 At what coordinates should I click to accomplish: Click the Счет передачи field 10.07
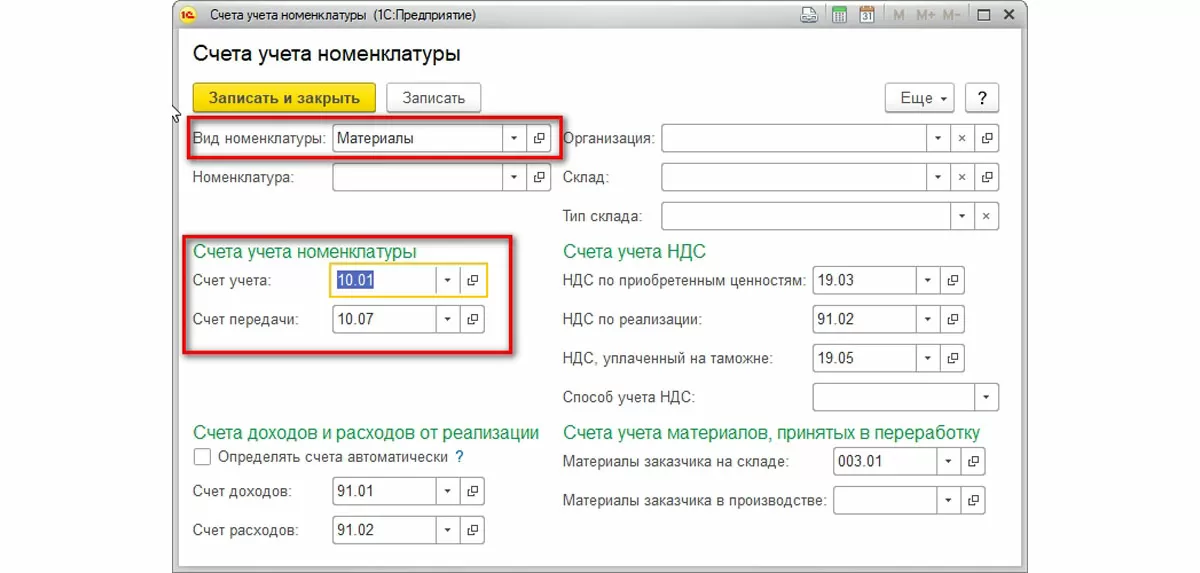[384, 319]
